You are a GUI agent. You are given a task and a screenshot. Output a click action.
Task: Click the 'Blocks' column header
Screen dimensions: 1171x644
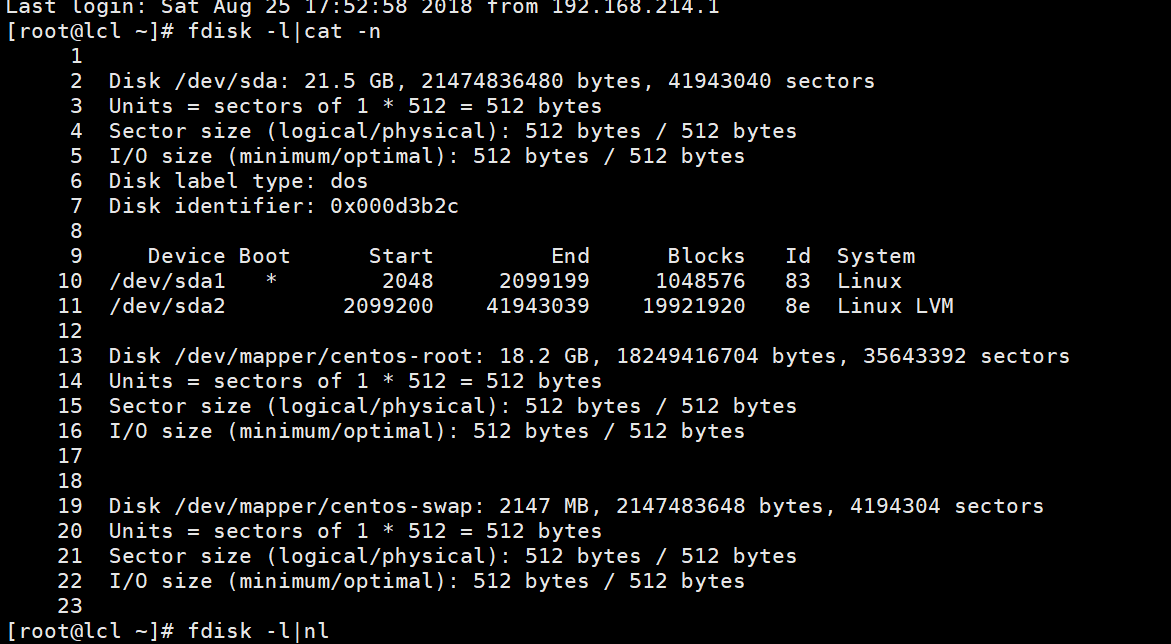(x=706, y=256)
